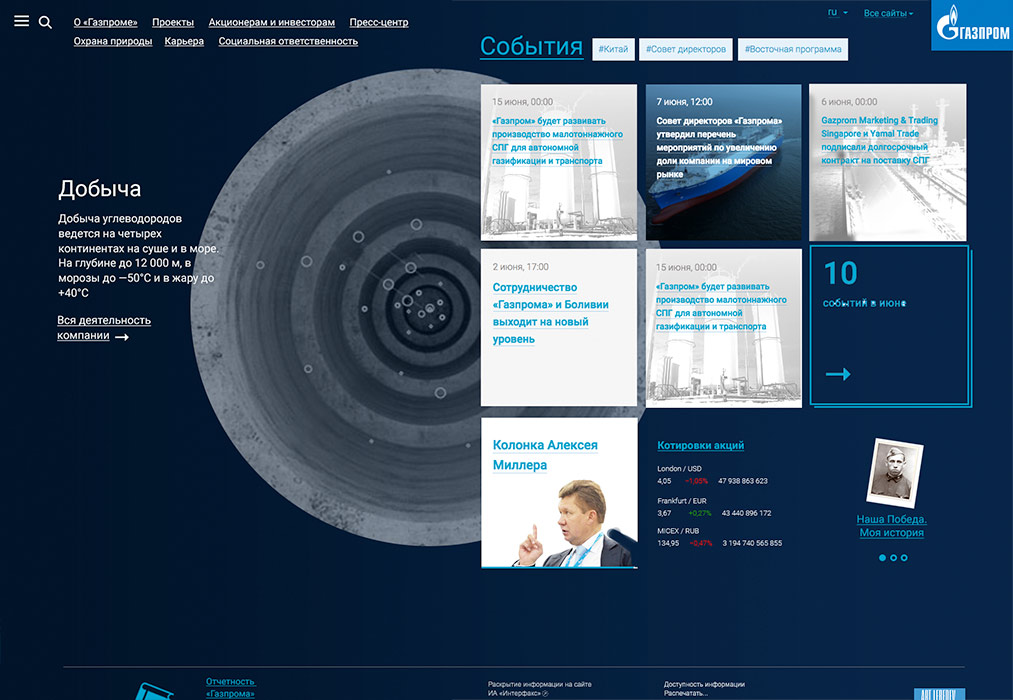Select the second carousel dot
1013x700 pixels.
click(x=893, y=558)
